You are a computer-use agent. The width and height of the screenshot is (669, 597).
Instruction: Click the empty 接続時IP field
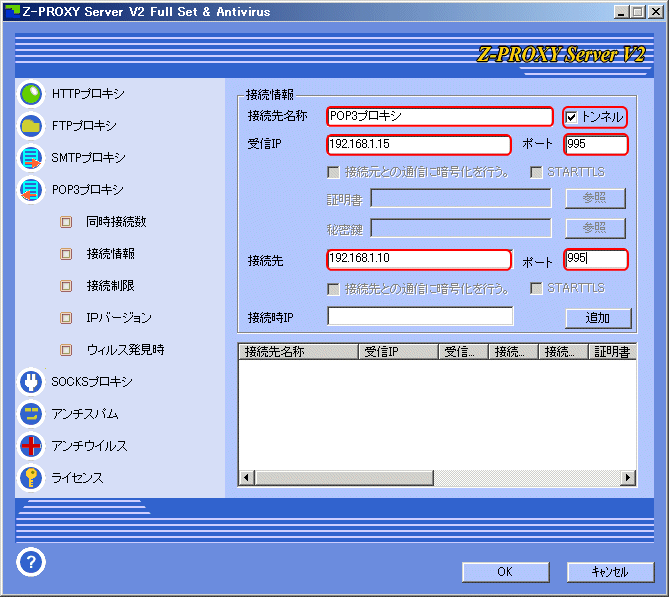click(420, 316)
